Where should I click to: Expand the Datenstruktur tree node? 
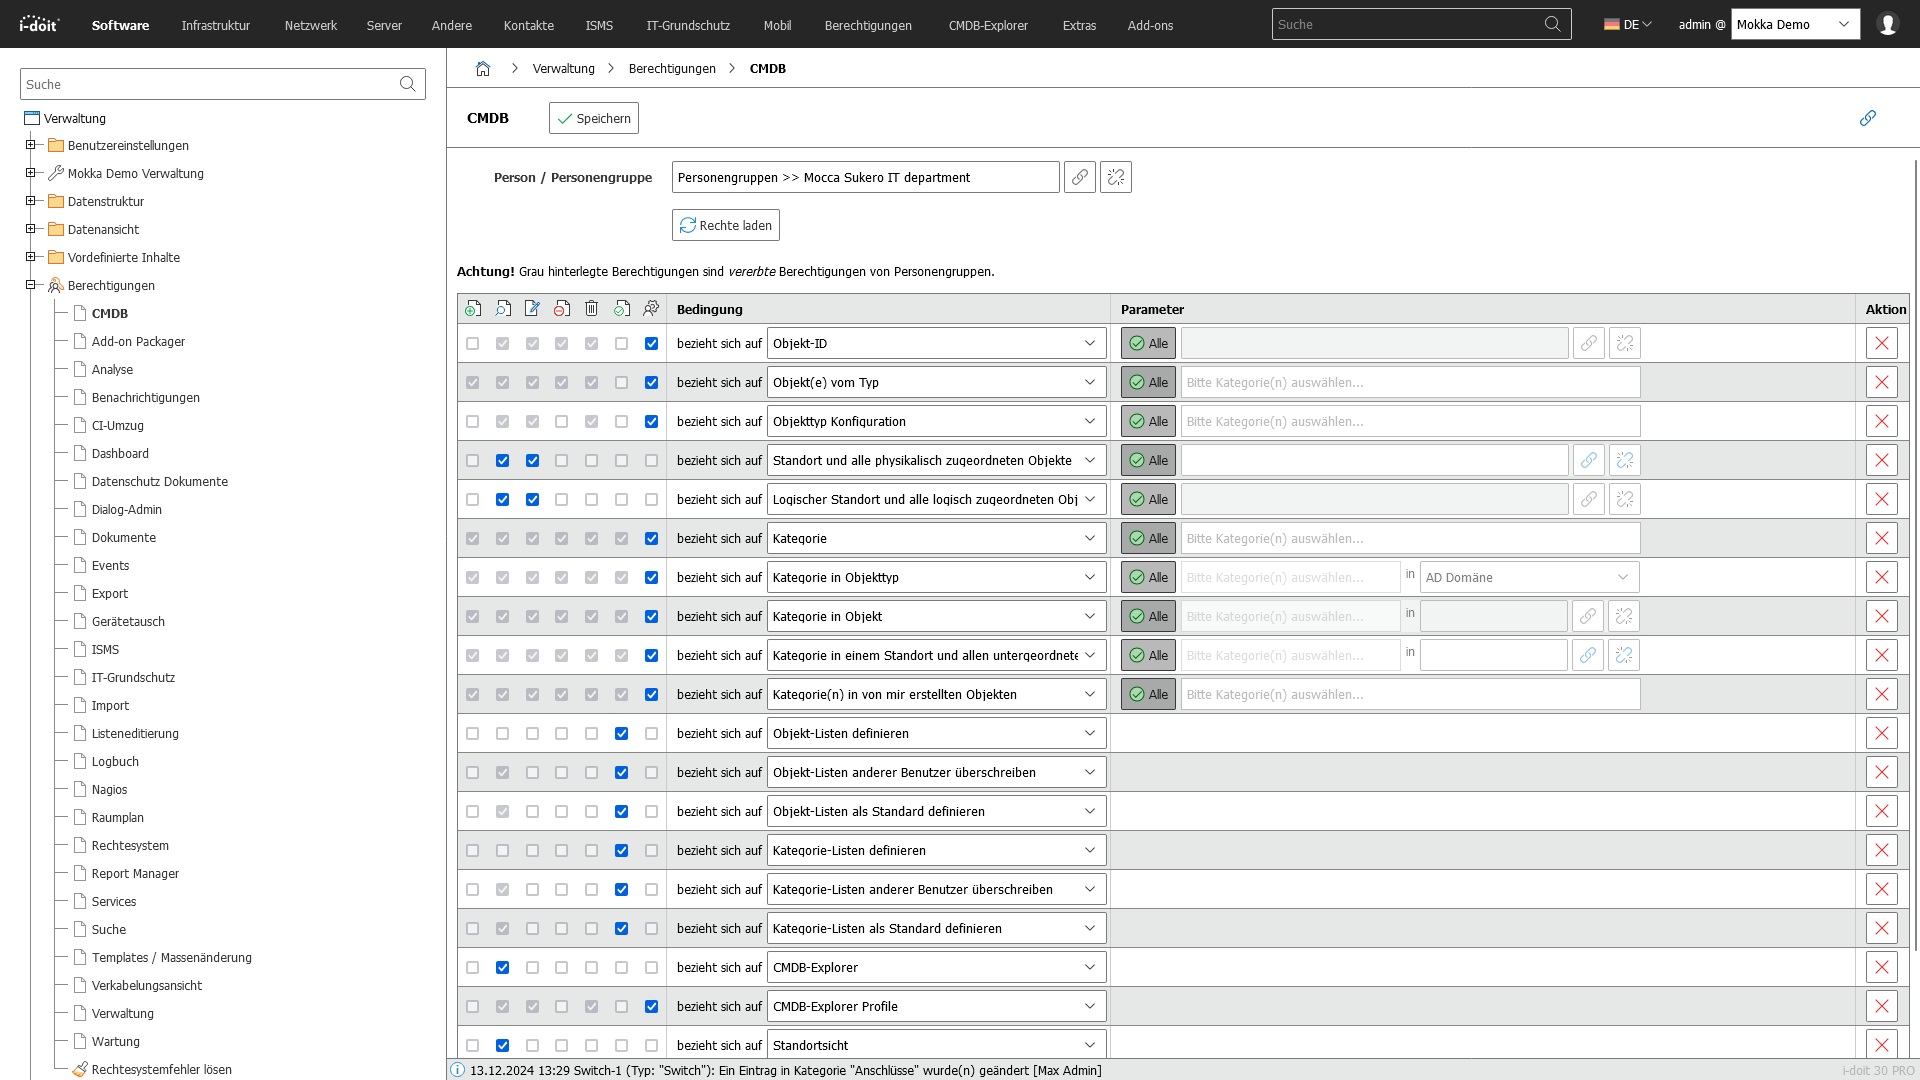click(31, 201)
